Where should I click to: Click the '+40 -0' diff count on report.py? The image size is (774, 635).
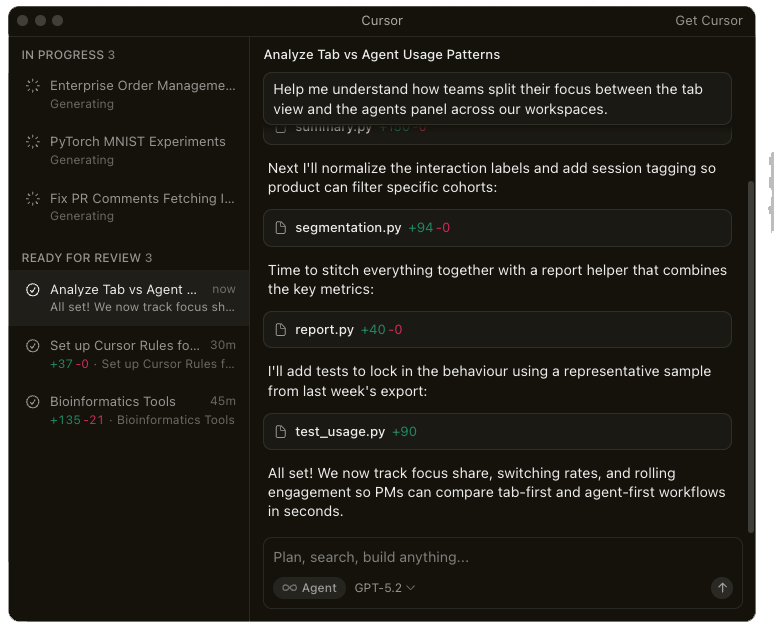[x=381, y=329]
